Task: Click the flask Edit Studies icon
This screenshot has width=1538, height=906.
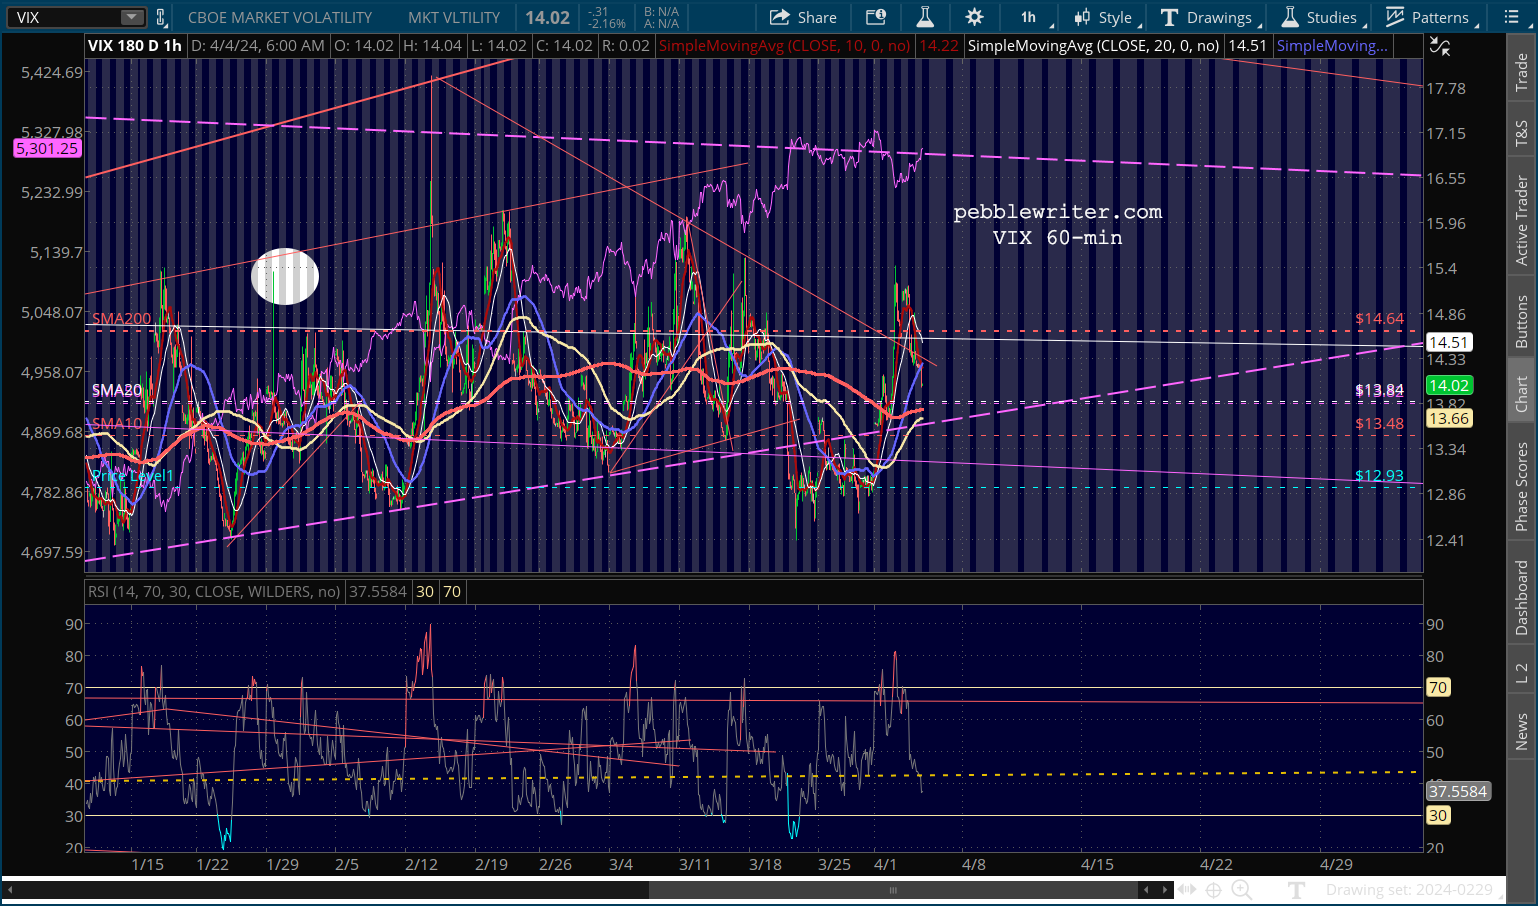Action: click(925, 17)
